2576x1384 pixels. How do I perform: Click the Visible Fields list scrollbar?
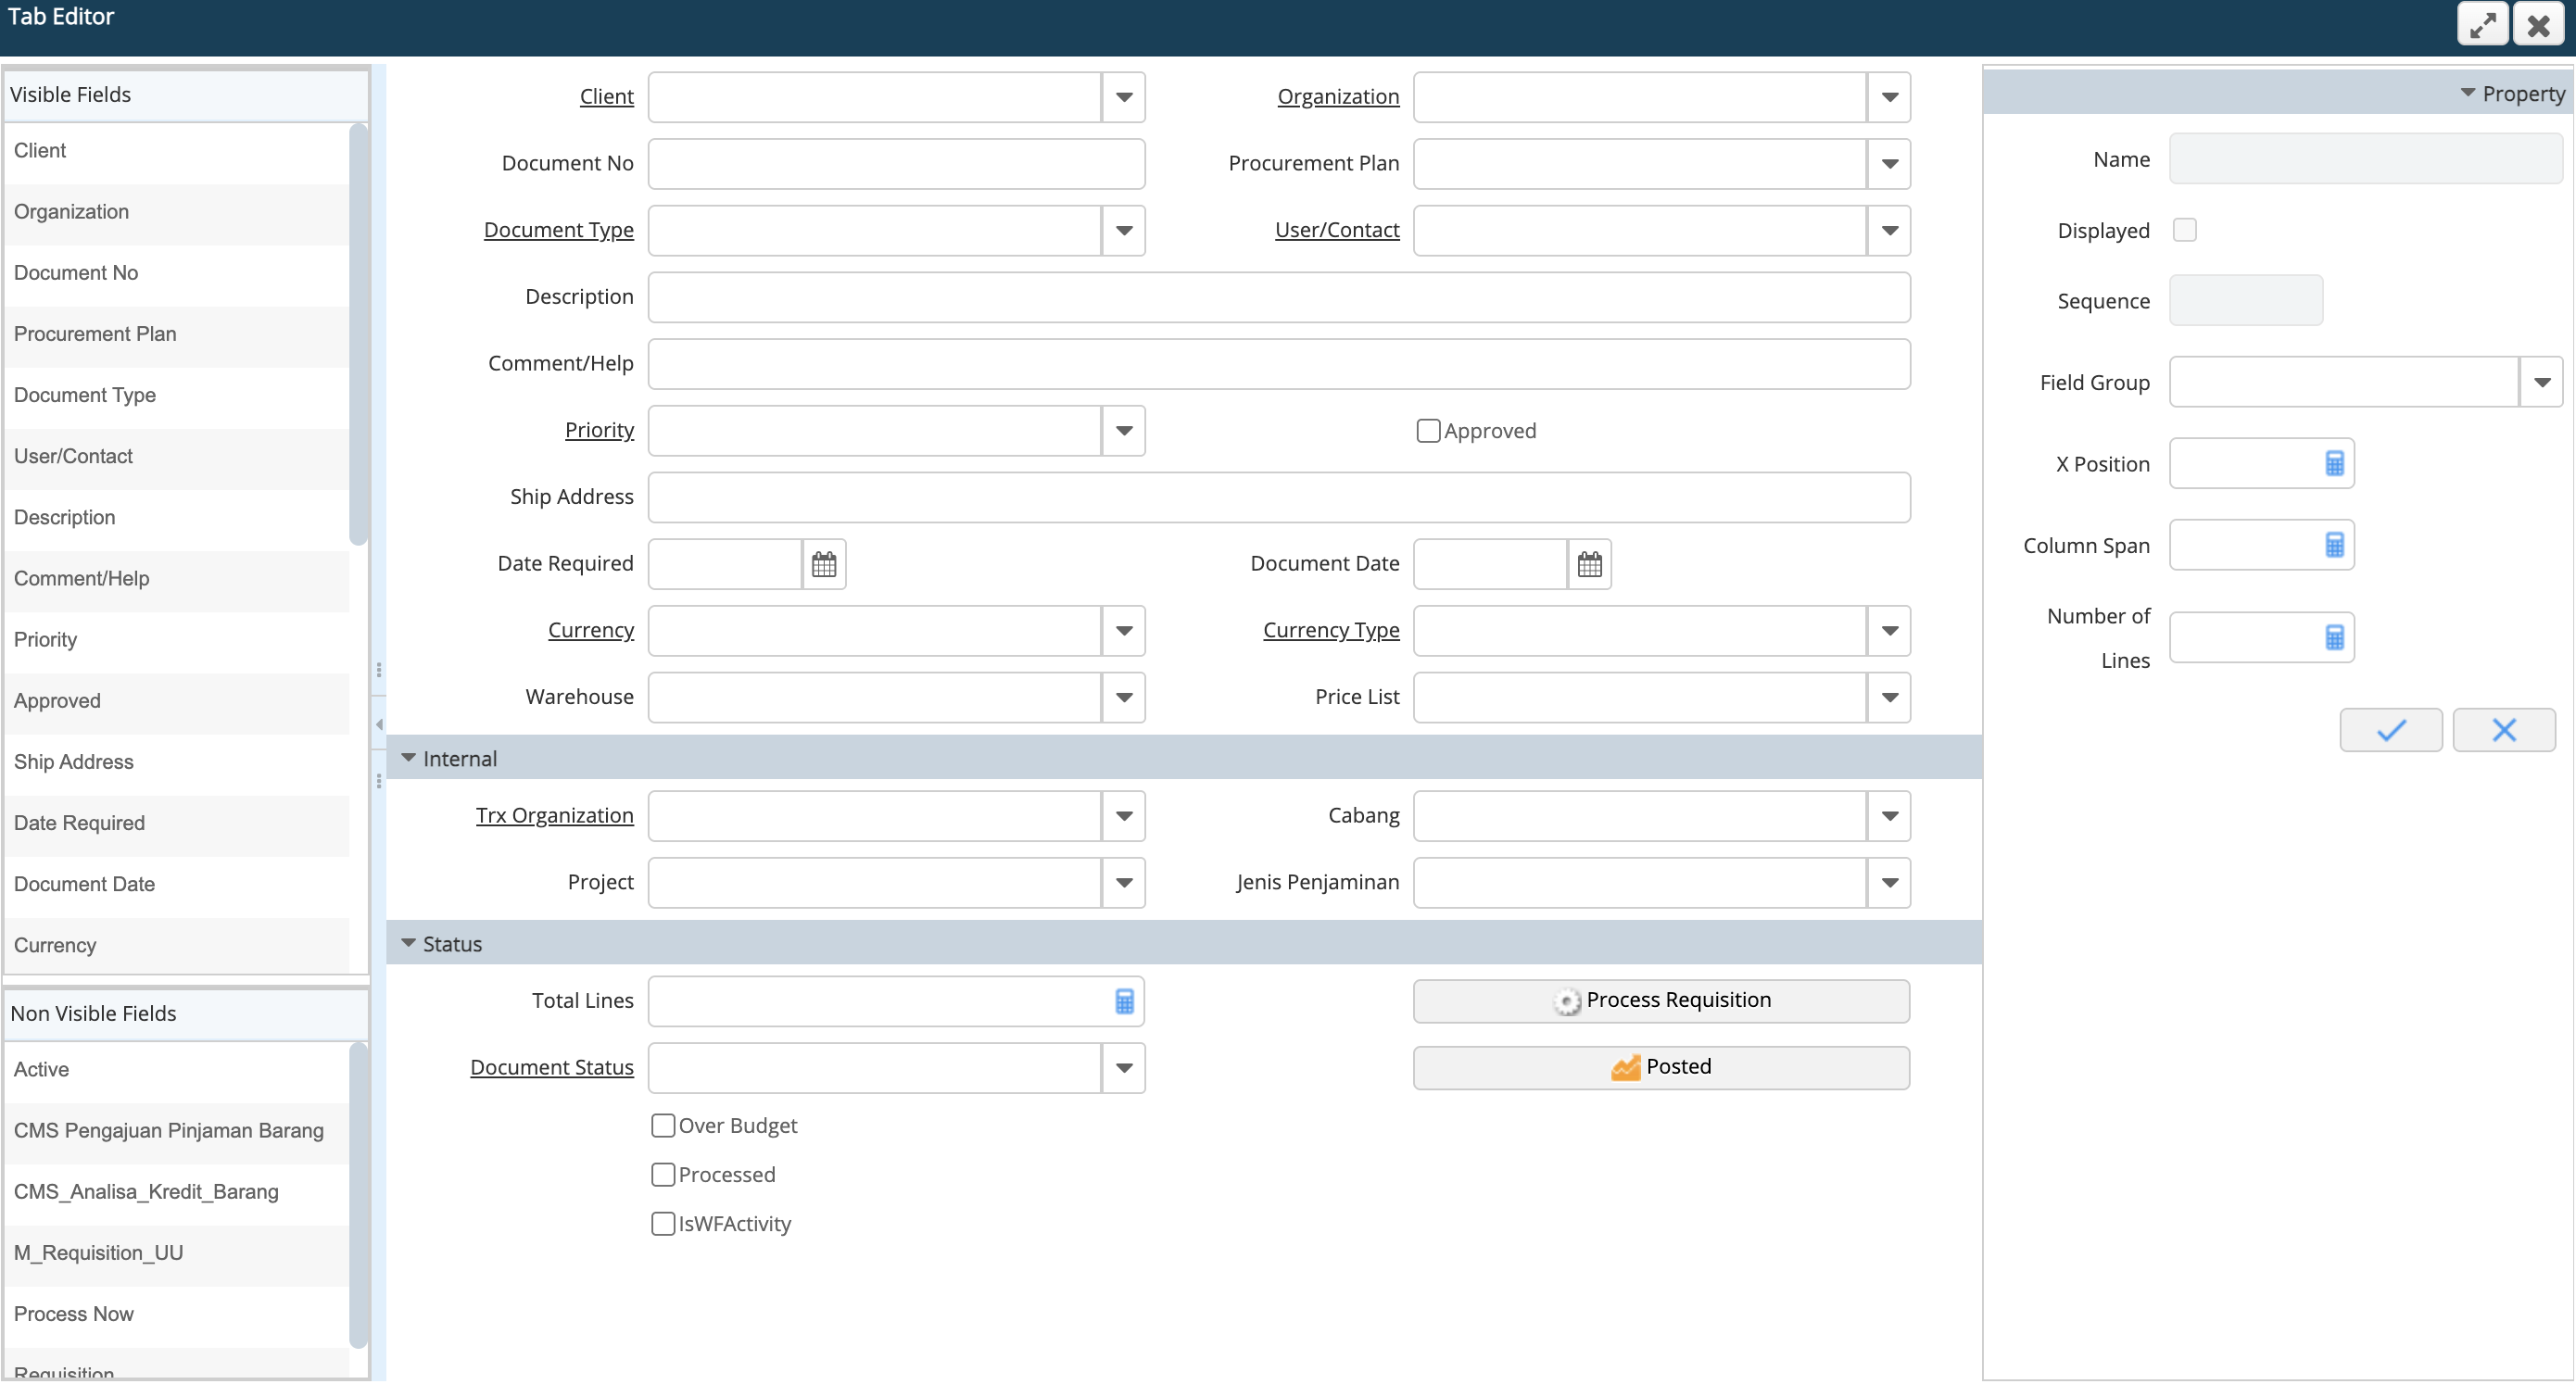(x=358, y=335)
